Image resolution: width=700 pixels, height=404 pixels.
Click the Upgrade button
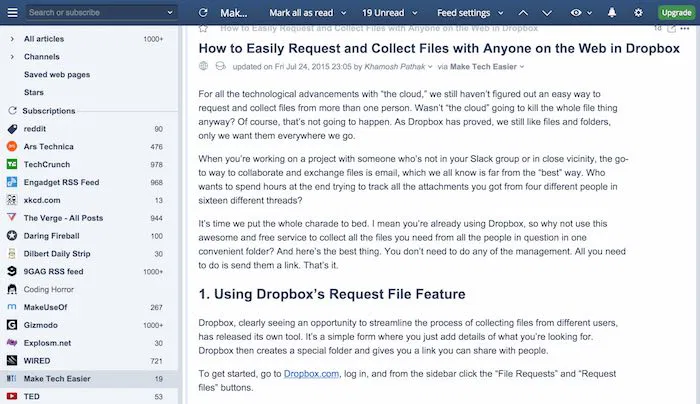pyautogui.click(x=675, y=12)
